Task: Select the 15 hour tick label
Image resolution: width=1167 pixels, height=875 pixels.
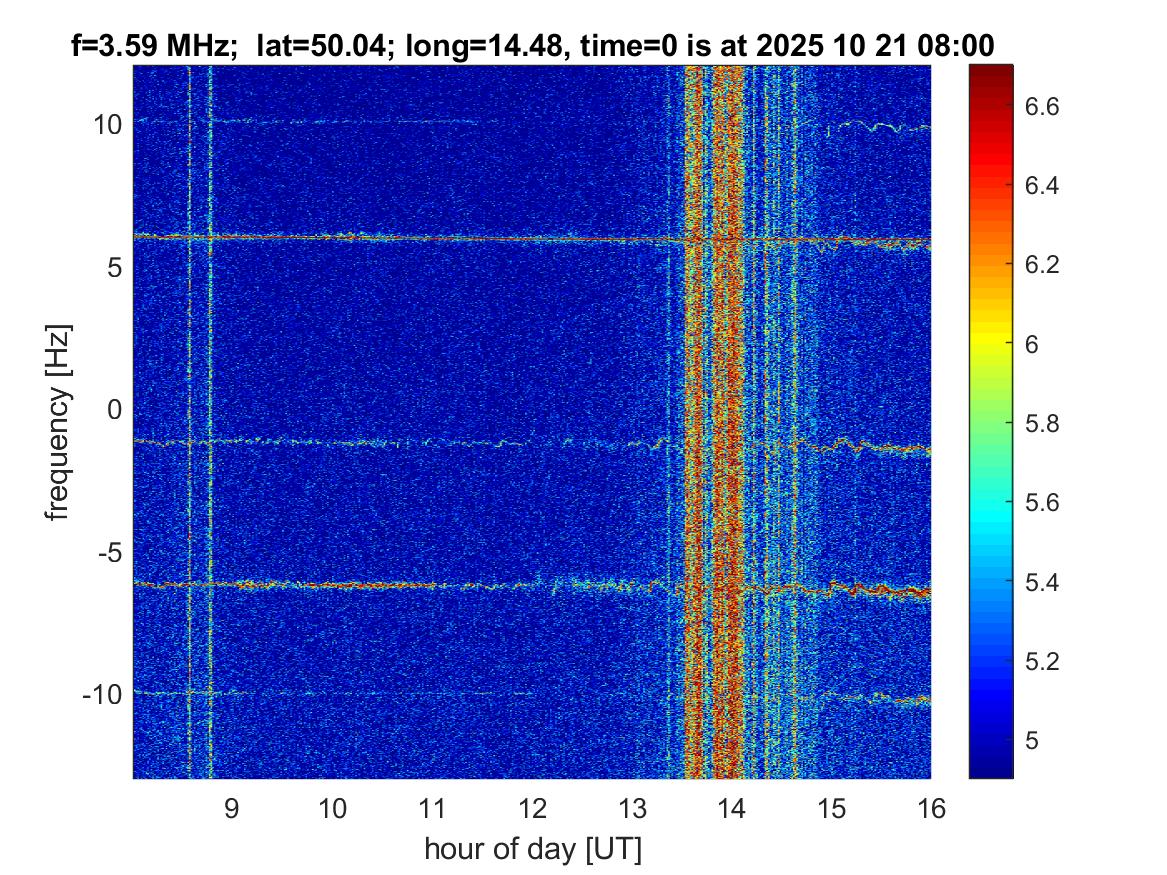Action: tap(831, 808)
